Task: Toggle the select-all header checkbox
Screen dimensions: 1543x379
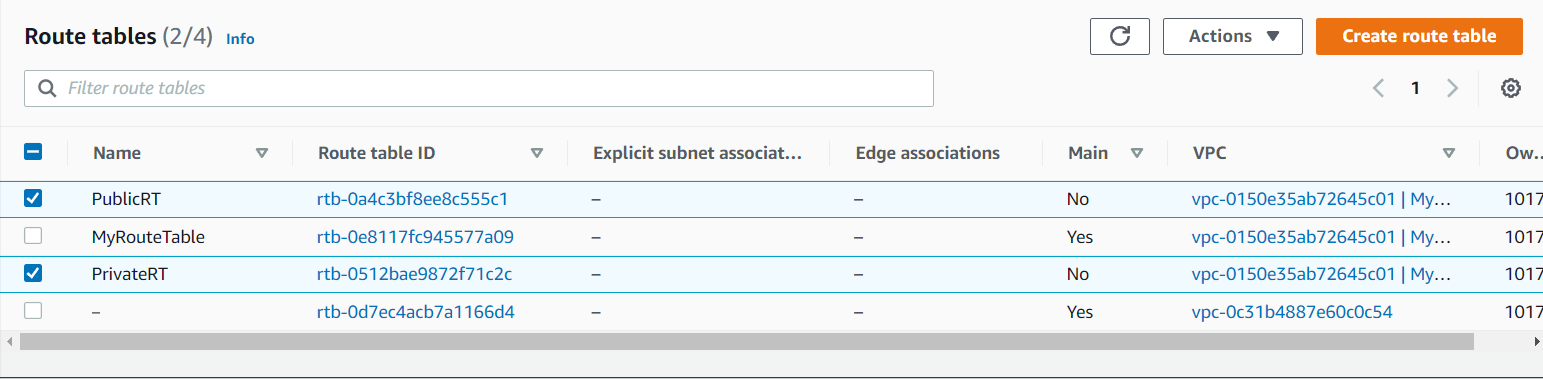Action: coord(33,152)
